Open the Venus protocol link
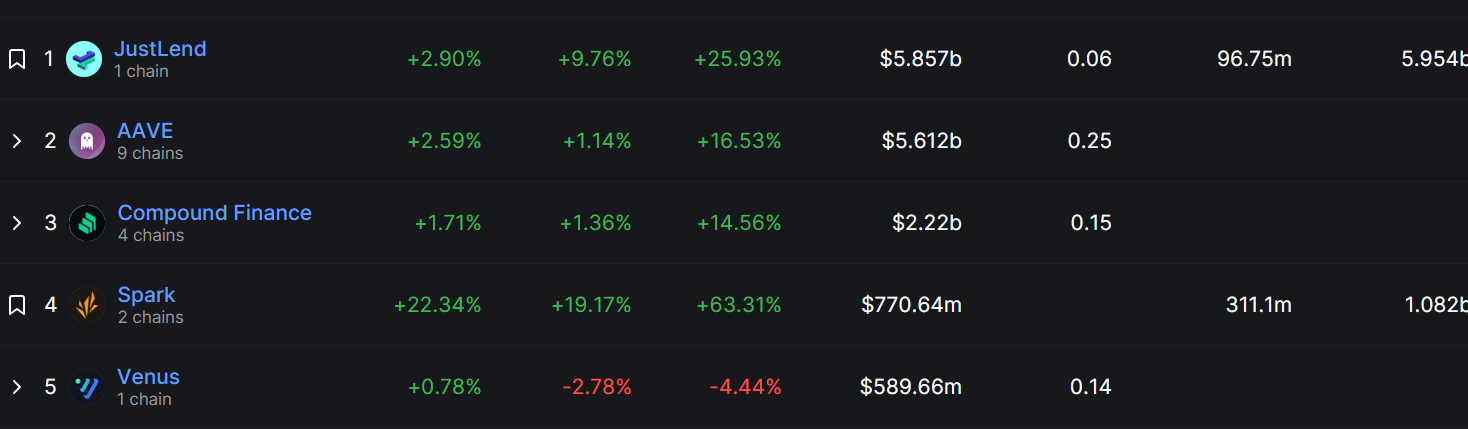1468x429 pixels. coord(148,376)
